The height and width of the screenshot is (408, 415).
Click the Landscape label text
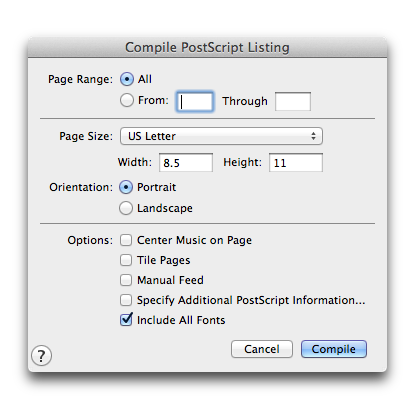165,208
